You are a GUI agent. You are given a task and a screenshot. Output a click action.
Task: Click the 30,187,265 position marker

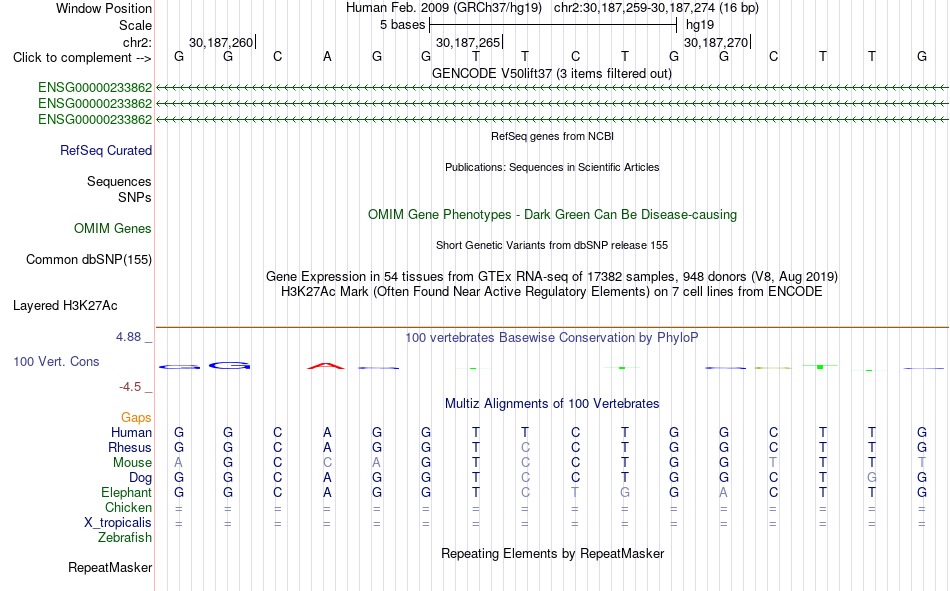pyautogui.click(x=468, y=42)
